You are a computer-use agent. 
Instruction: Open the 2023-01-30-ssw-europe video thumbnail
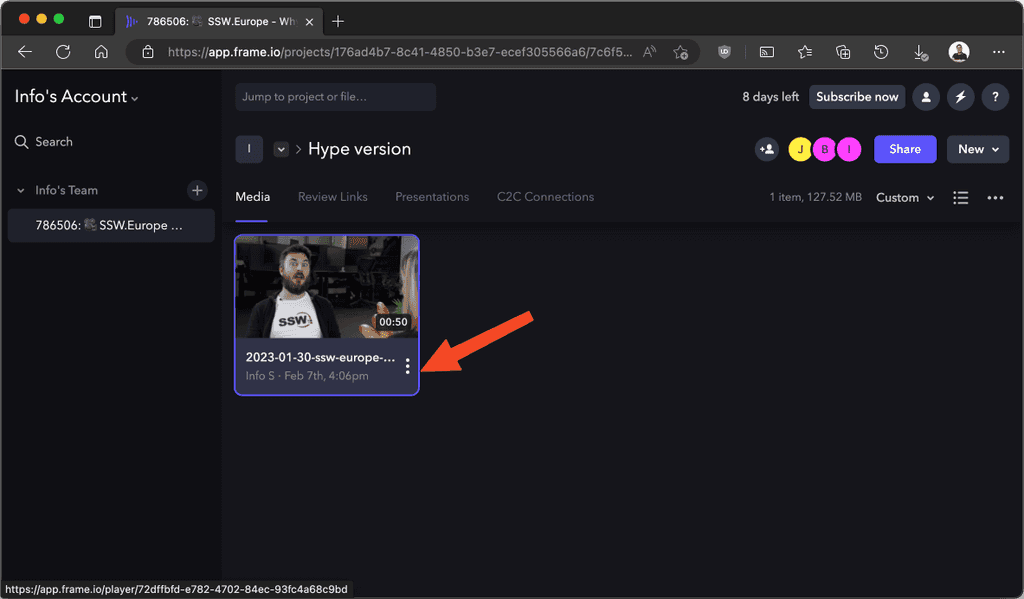(327, 285)
